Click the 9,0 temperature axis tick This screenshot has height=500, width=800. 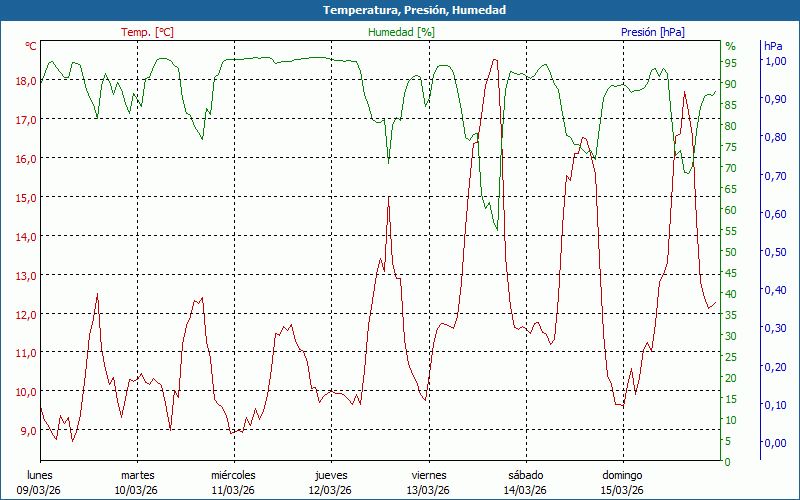[x=27, y=431]
